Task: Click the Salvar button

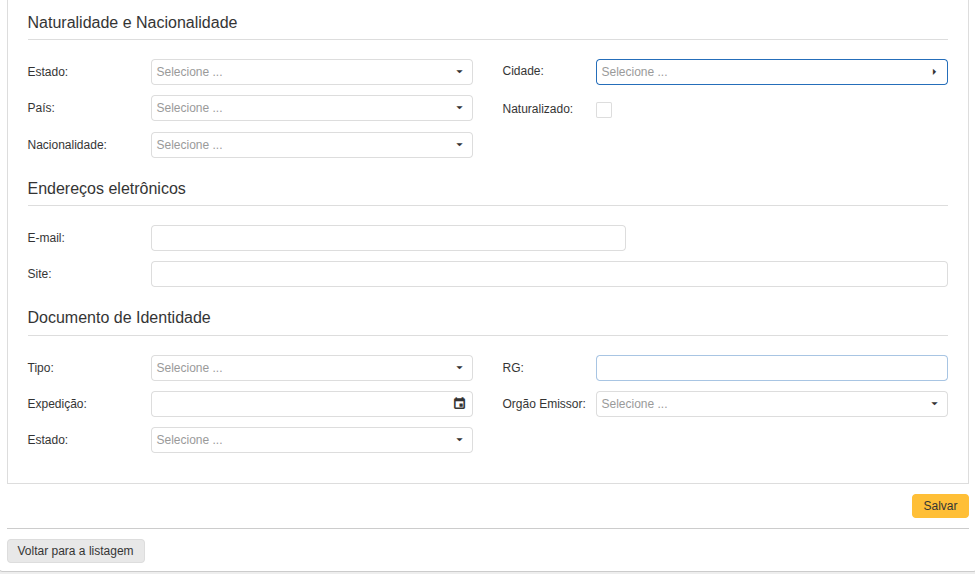Action: 939,506
